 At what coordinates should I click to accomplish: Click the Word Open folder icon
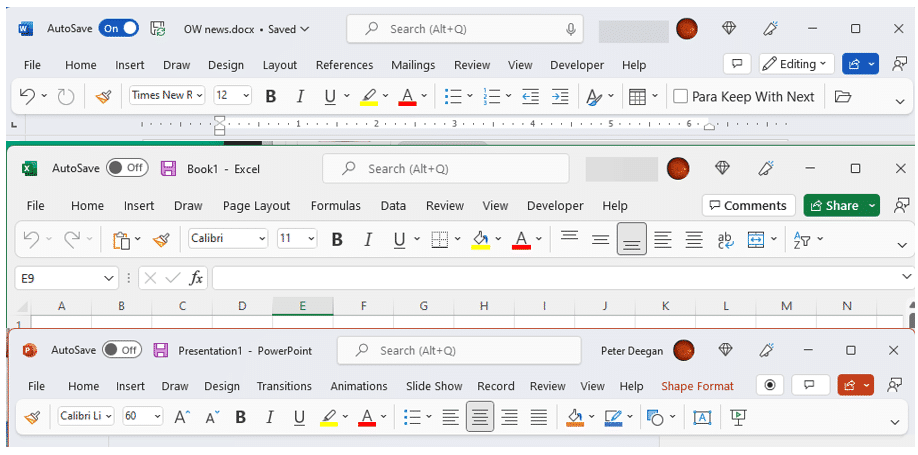[842, 97]
